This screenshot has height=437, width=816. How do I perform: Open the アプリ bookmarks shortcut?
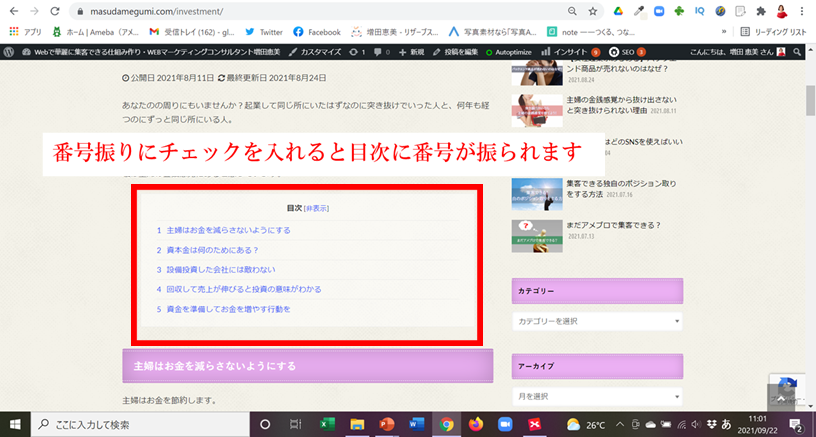26,32
